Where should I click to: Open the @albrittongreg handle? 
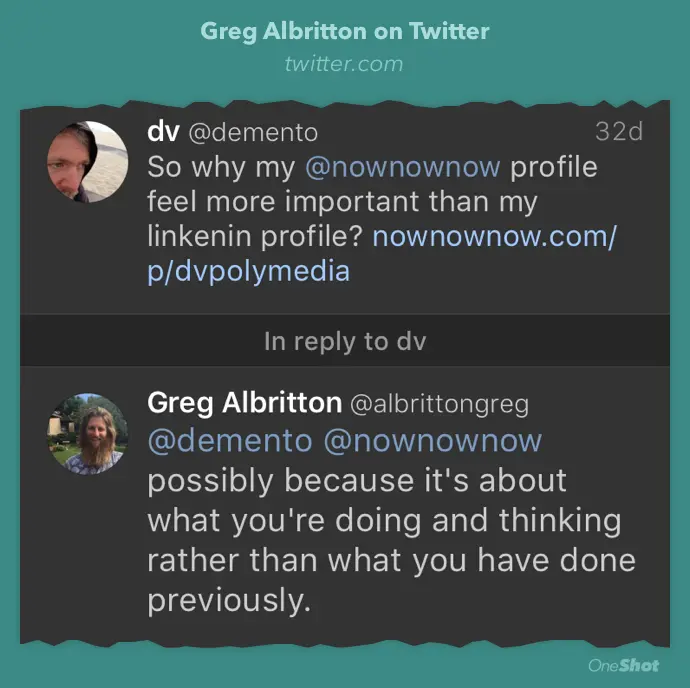(x=438, y=404)
